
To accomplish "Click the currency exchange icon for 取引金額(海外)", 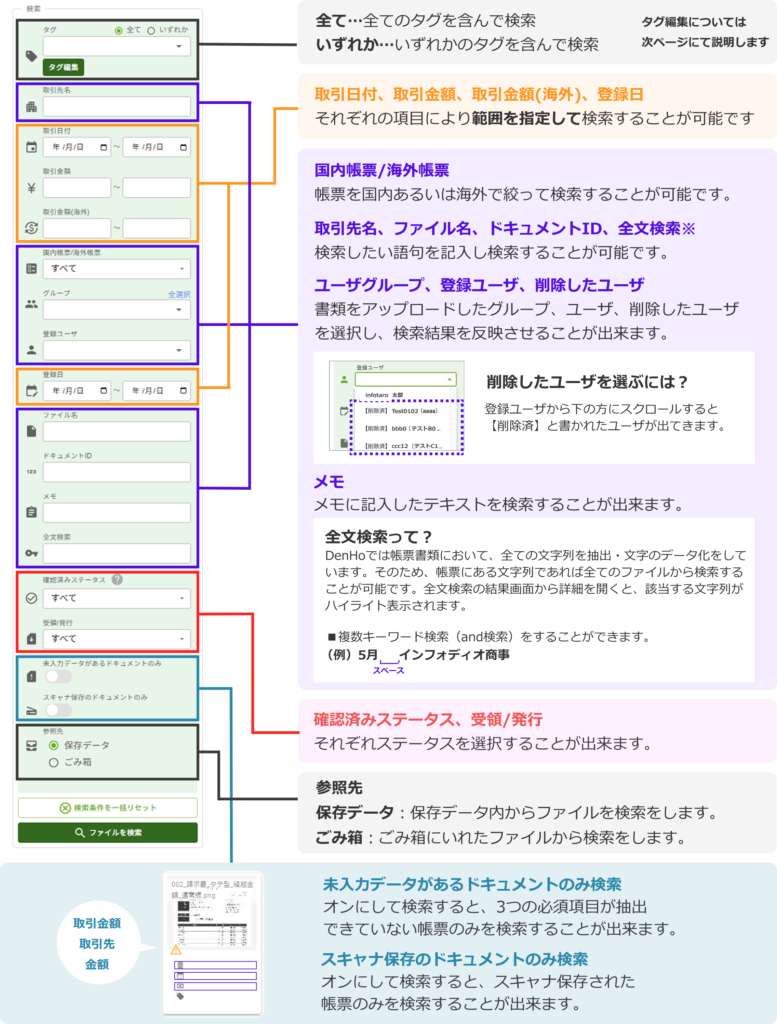I will 30,228.
